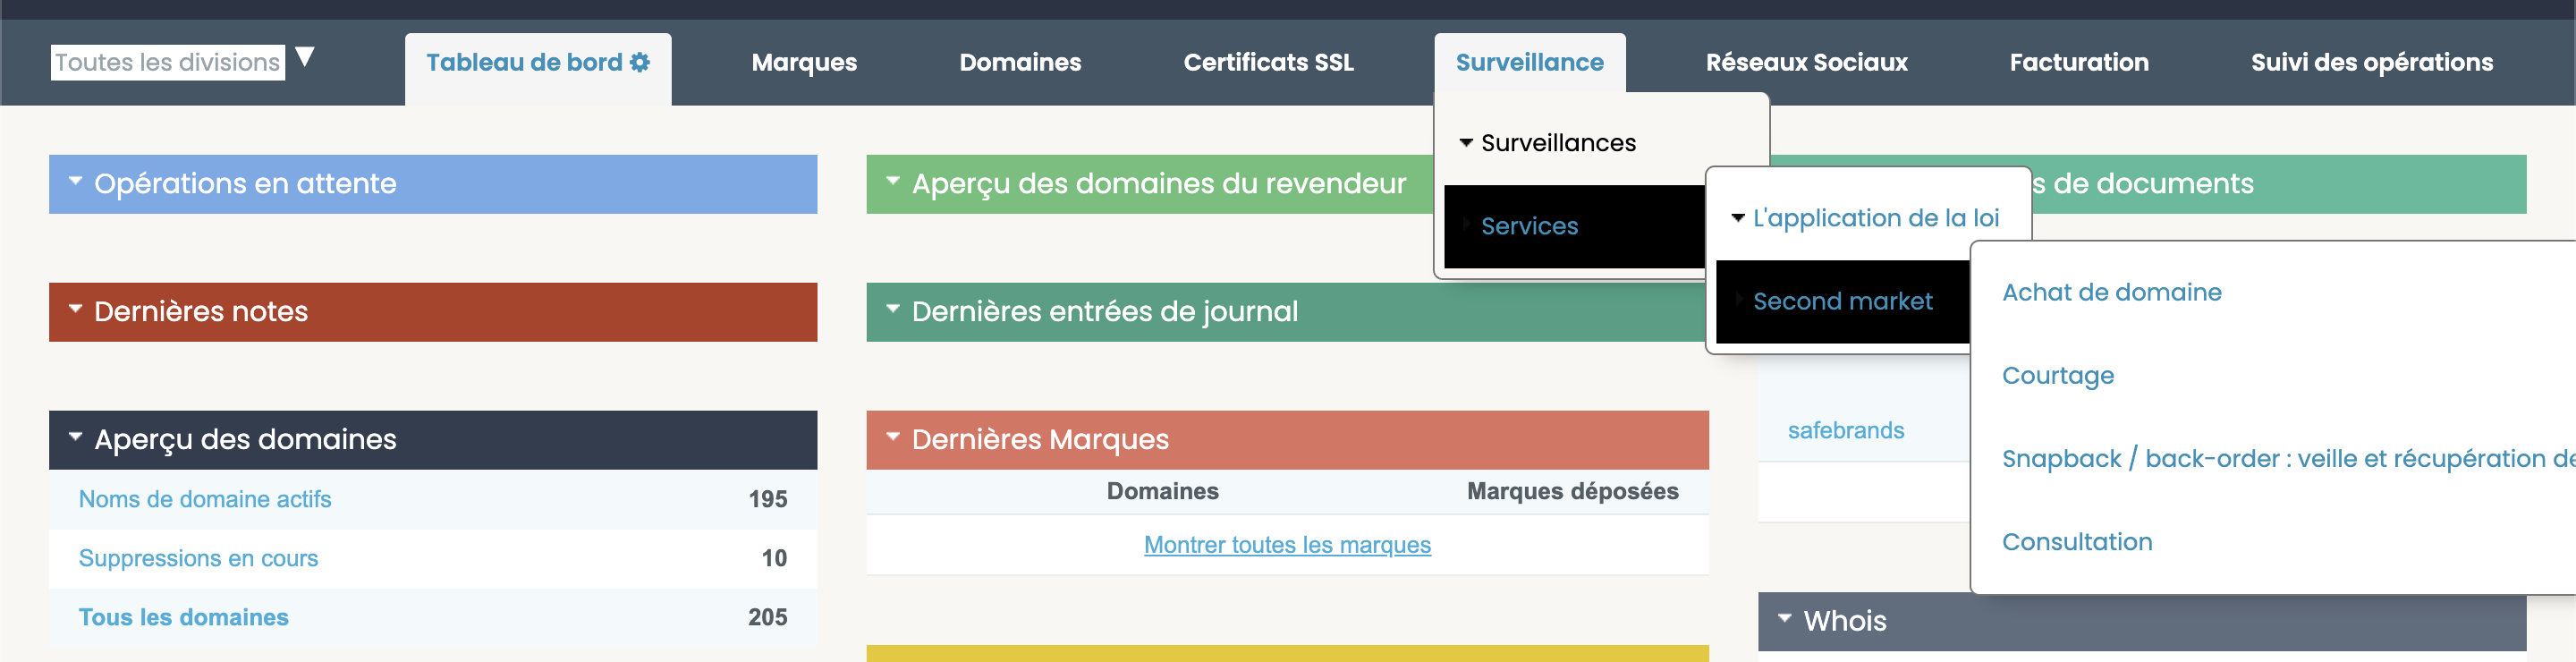The height and width of the screenshot is (662, 2576).
Task: Open Tous les domaines link
Action: tap(184, 617)
